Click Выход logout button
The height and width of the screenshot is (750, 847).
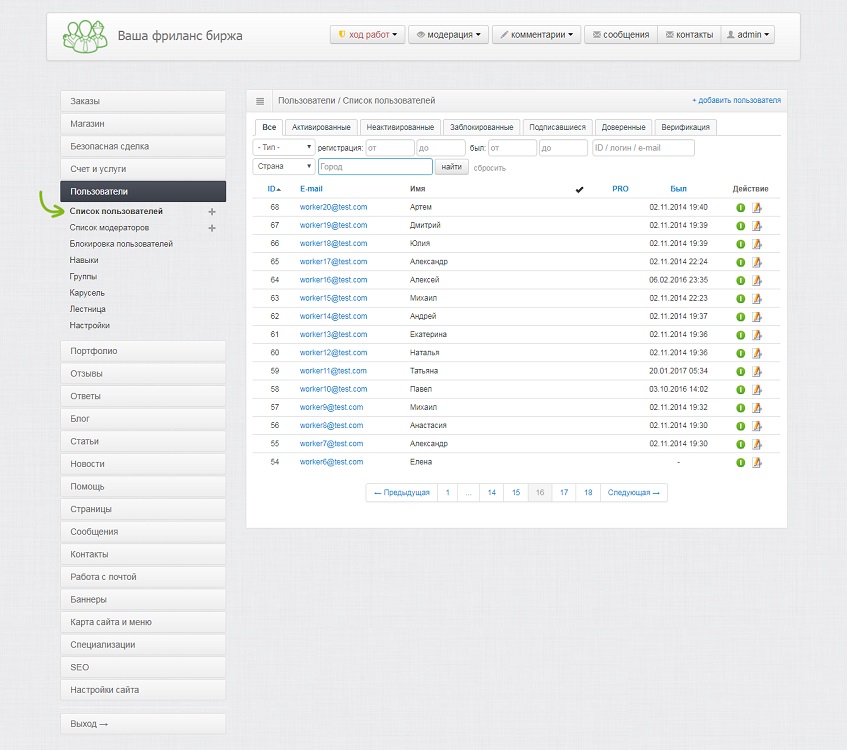143,724
